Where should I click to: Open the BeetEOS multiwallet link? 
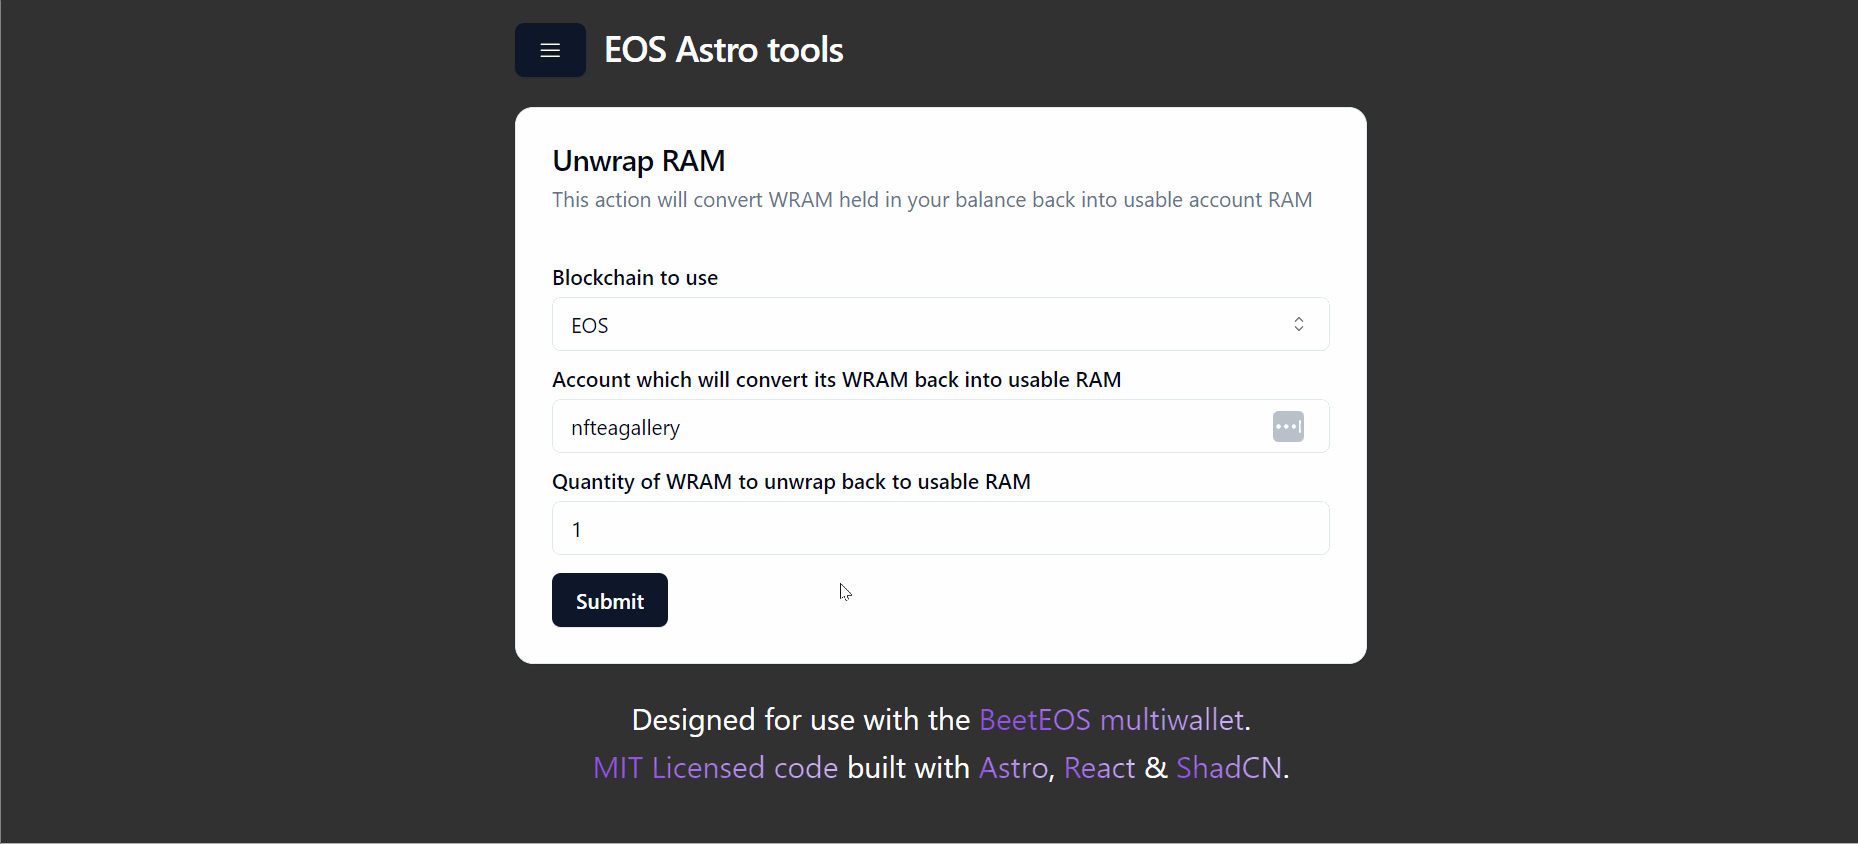pos(1111,720)
